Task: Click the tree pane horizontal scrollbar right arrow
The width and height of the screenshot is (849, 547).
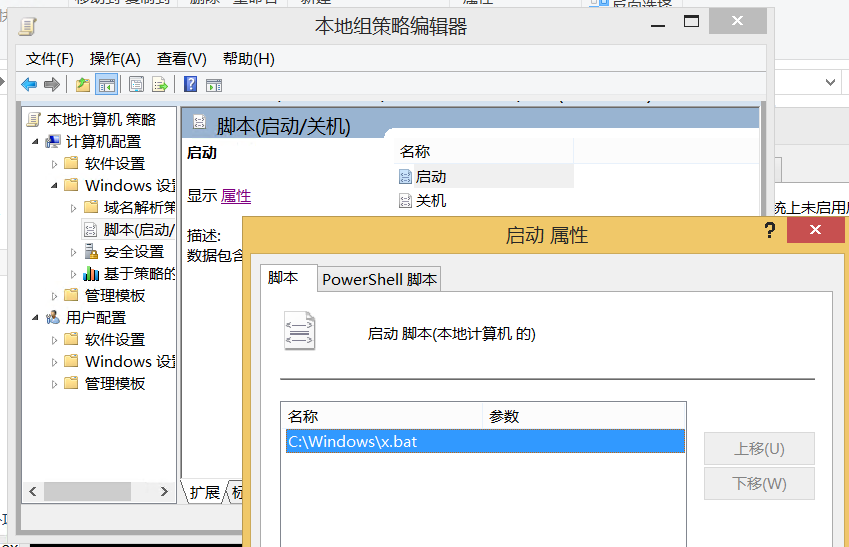Action: coord(167,492)
